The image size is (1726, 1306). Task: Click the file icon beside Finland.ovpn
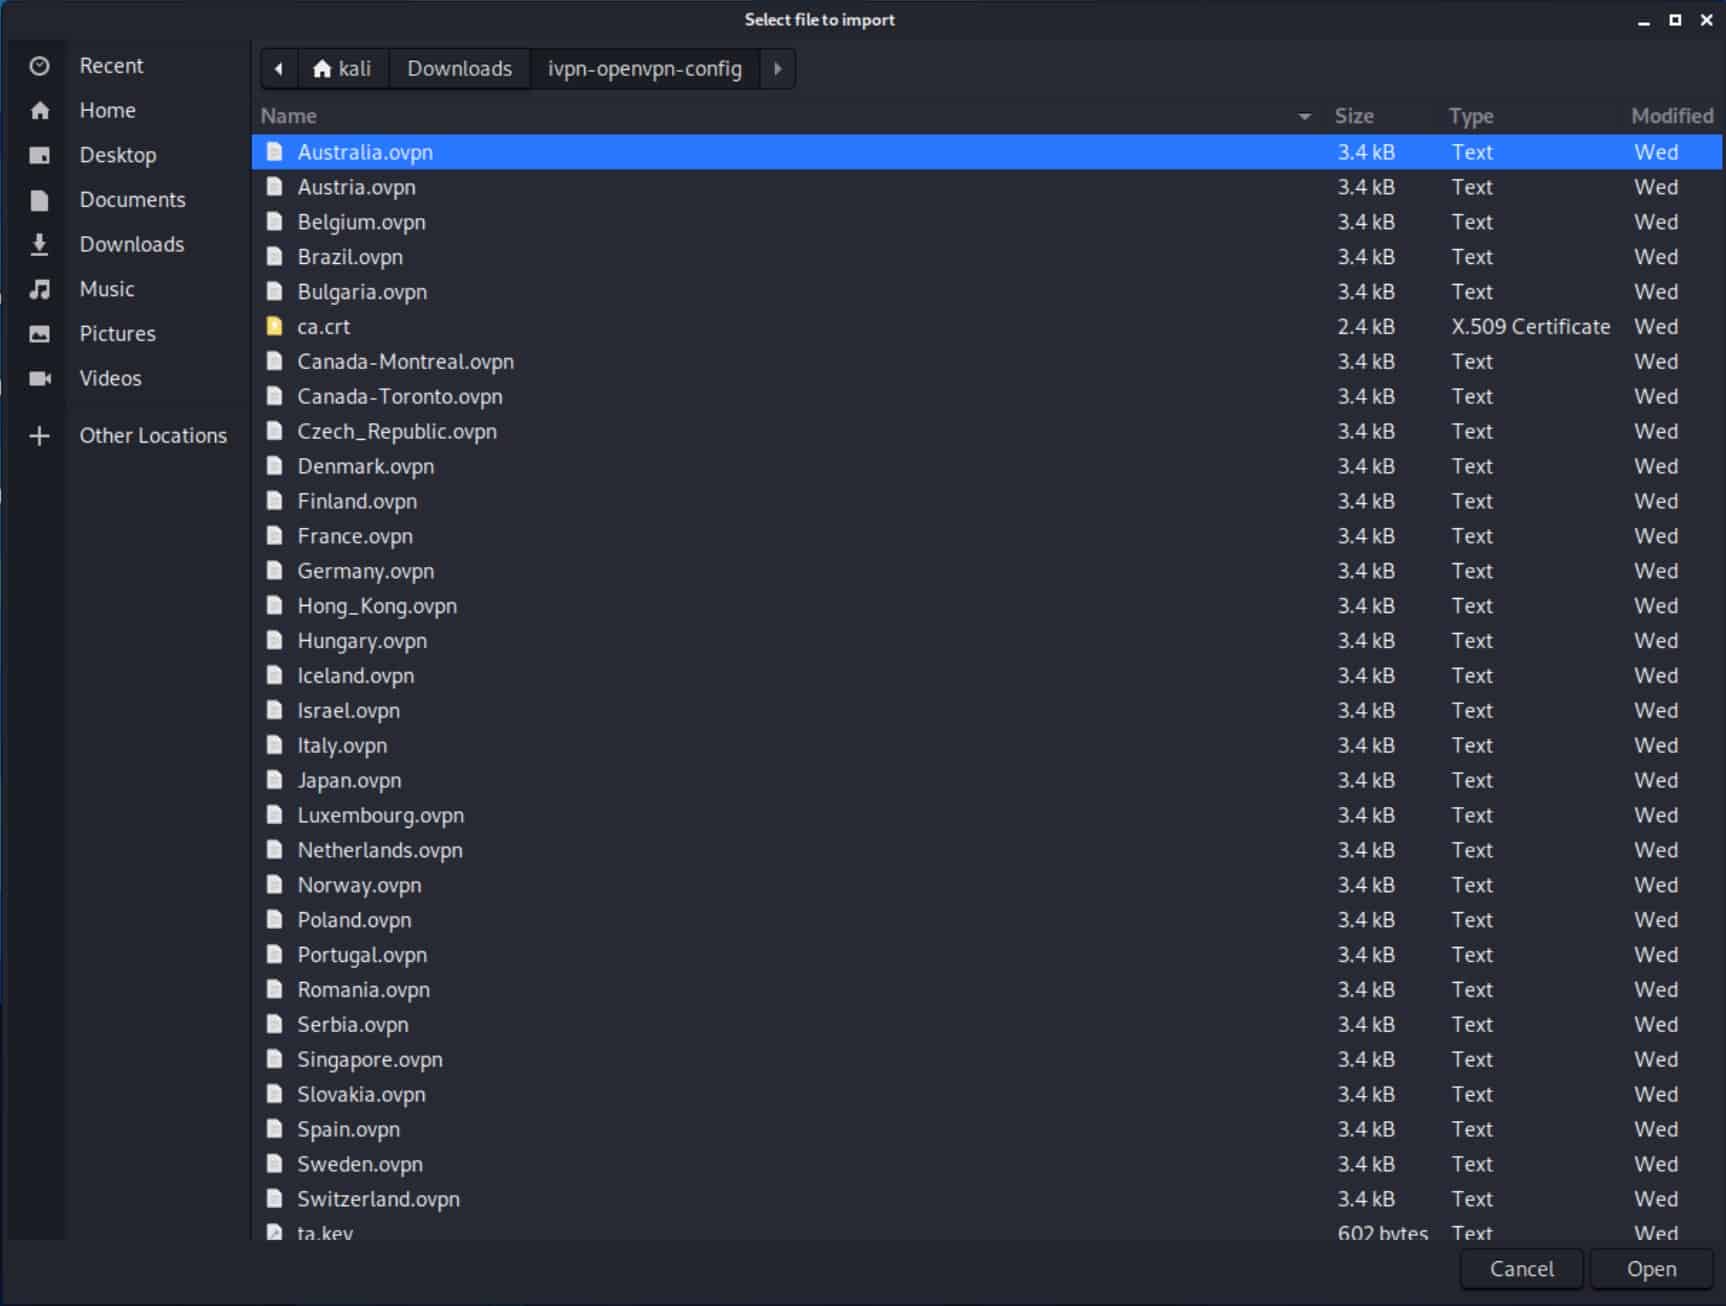[x=274, y=500]
